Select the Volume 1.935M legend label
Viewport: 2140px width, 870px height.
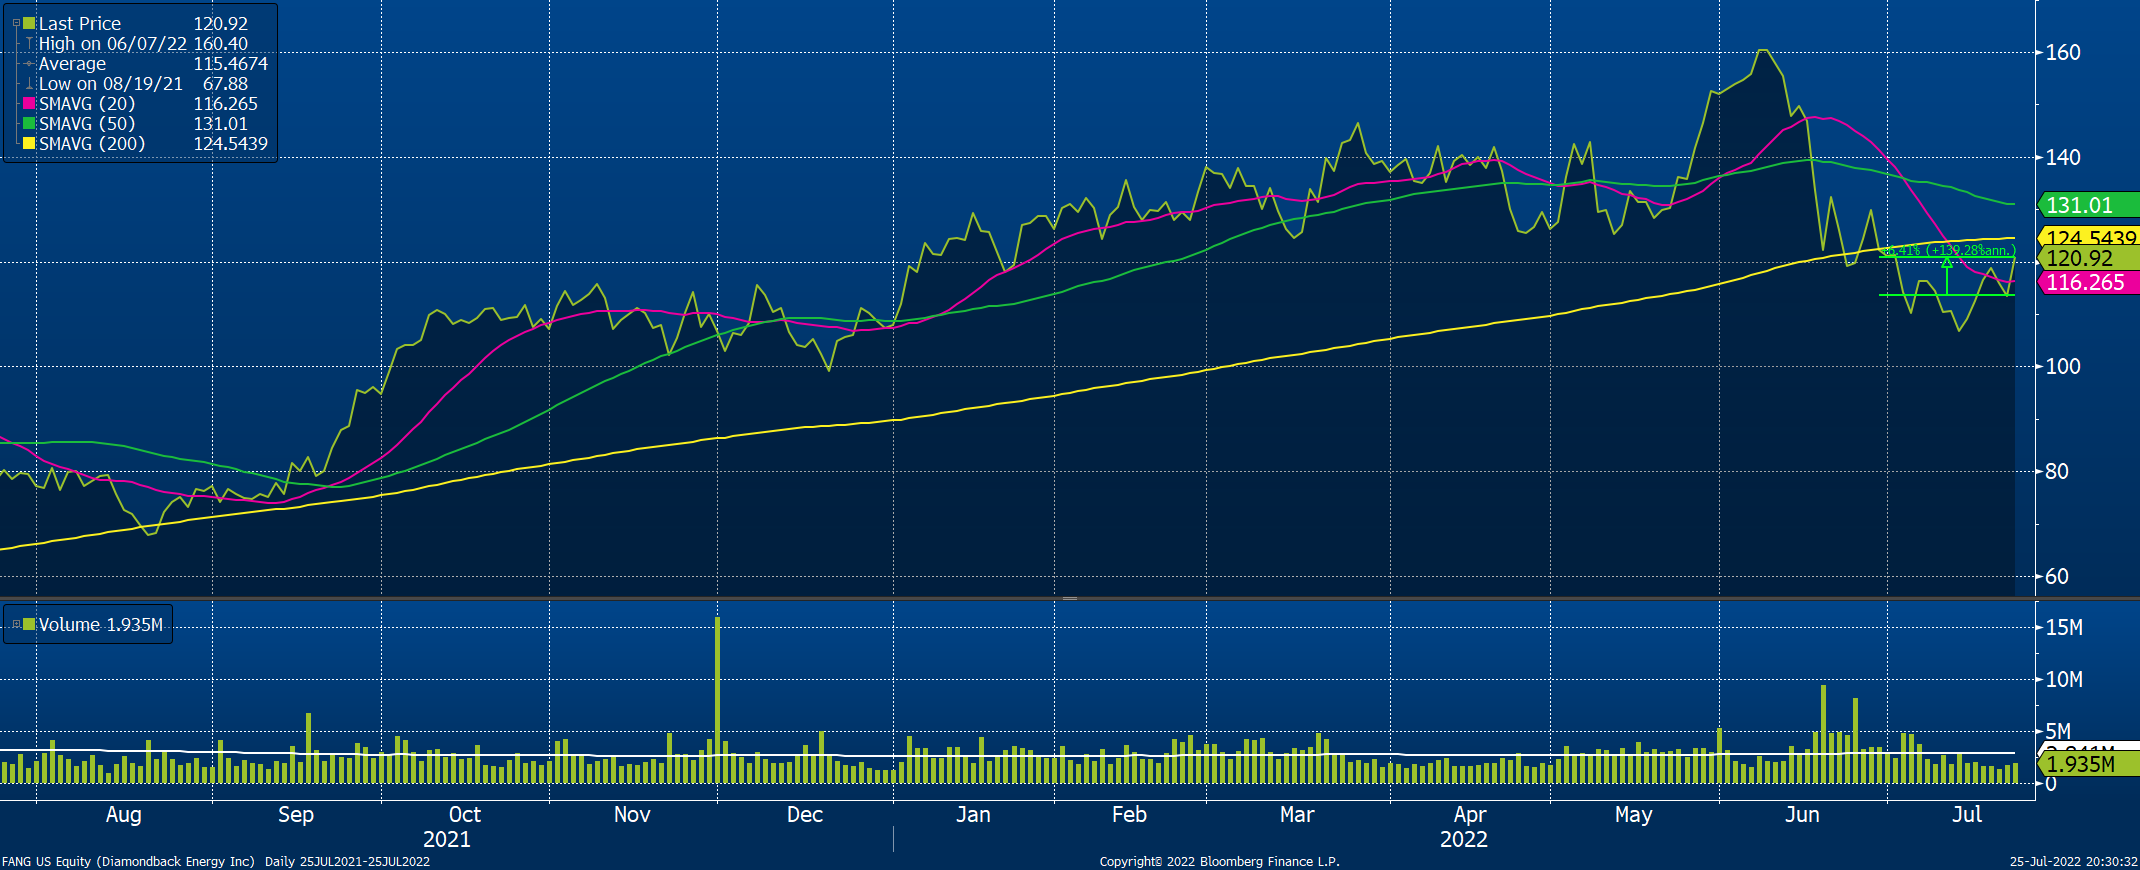pyautogui.click(x=101, y=625)
